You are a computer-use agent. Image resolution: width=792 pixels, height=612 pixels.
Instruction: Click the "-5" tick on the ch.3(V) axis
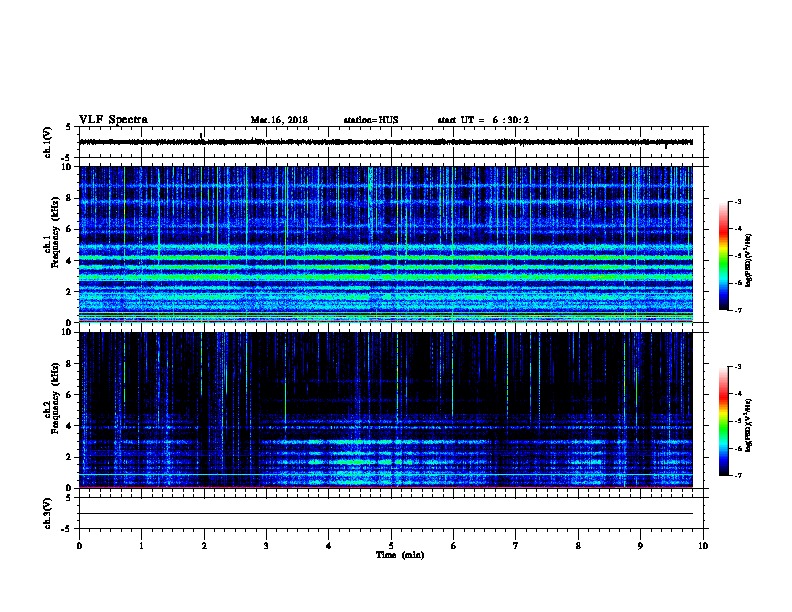click(x=67, y=529)
